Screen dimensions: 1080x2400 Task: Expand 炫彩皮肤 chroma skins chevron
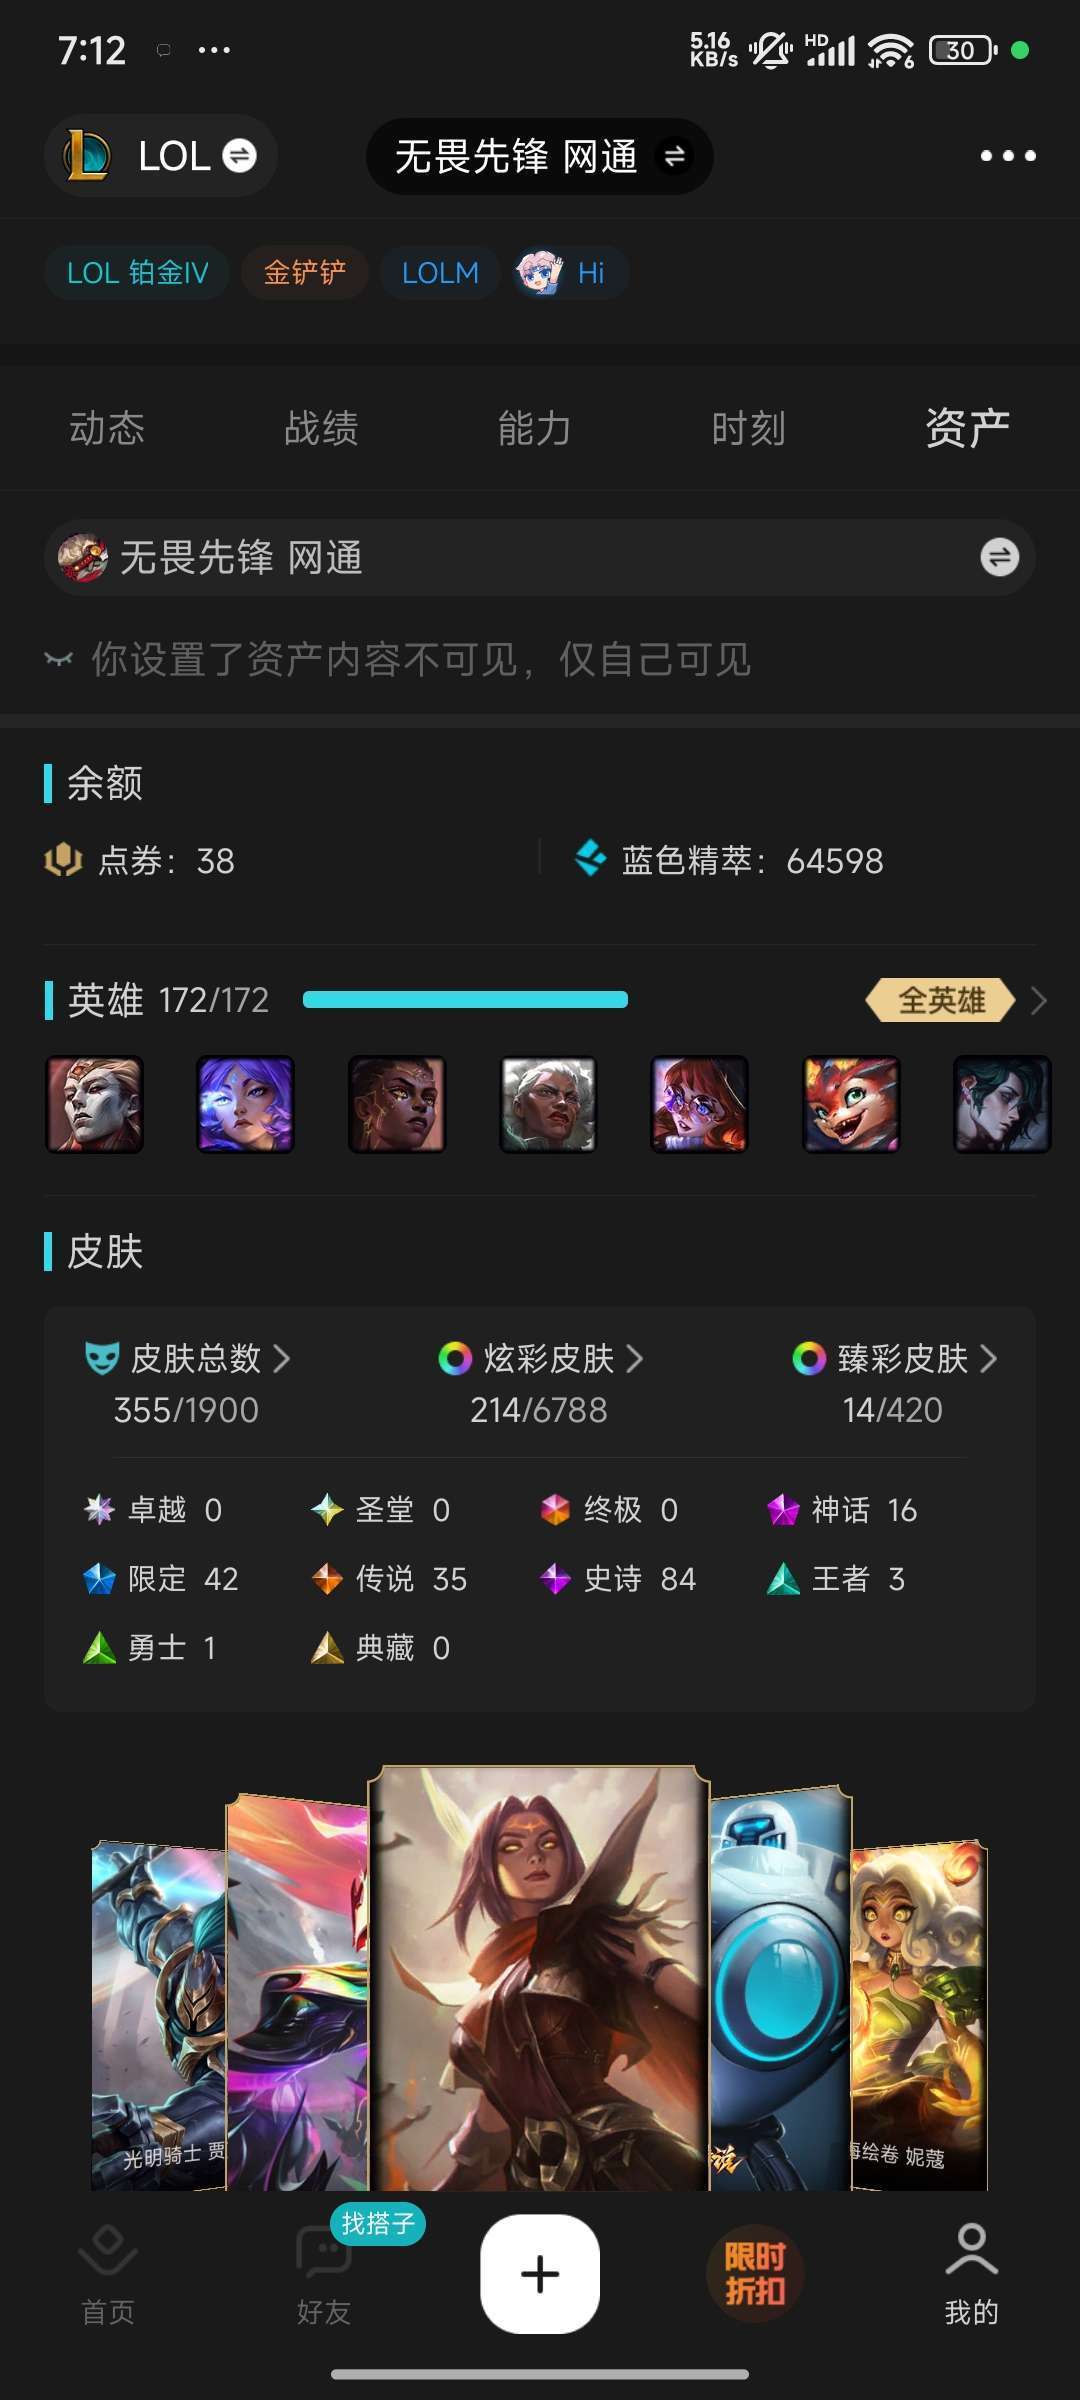[x=635, y=1358]
